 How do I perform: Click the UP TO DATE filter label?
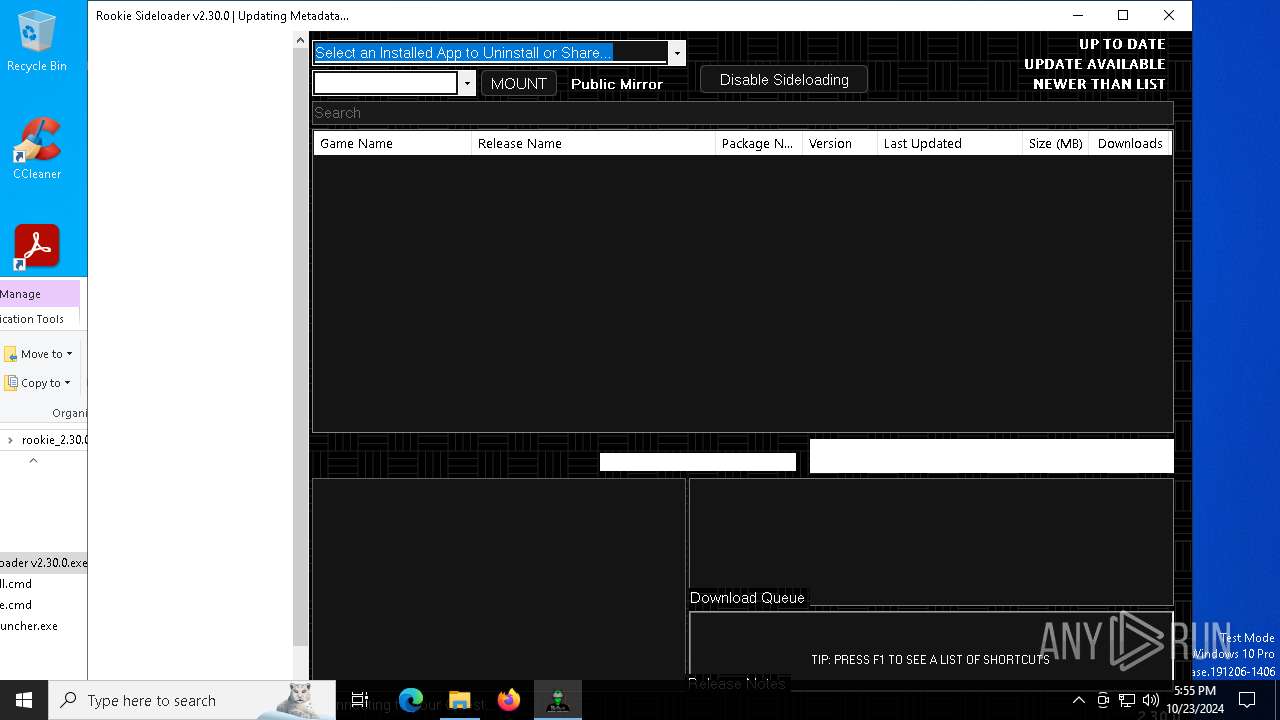coord(1122,44)
